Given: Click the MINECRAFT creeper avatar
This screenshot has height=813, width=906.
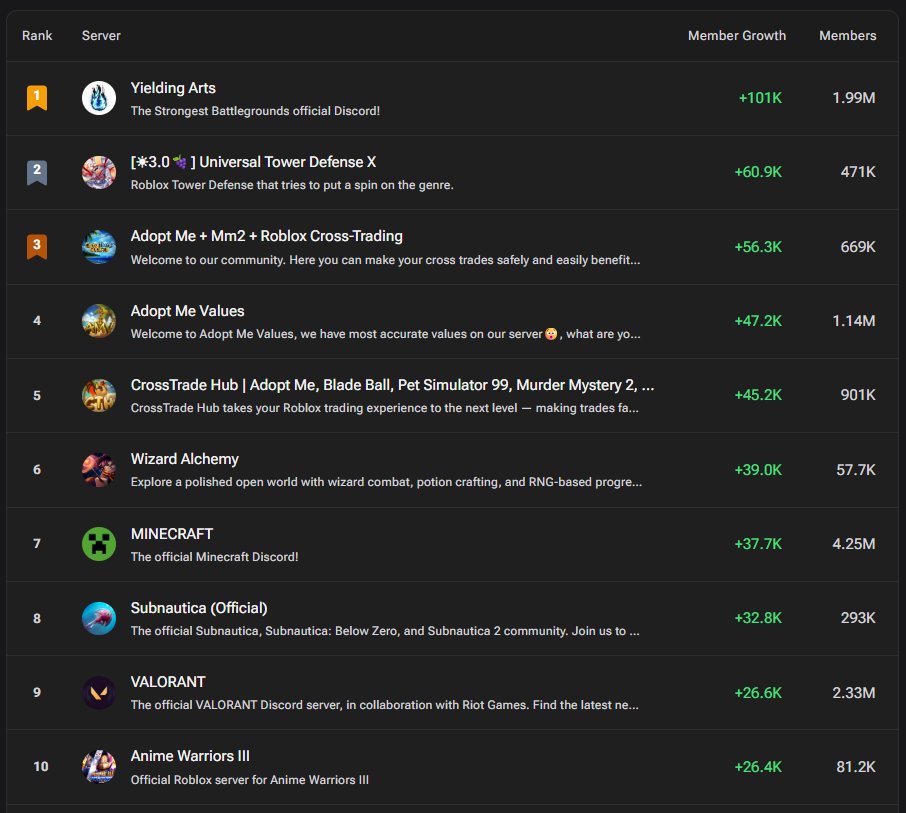Looking at the screenshot, I should click(99, 544).
